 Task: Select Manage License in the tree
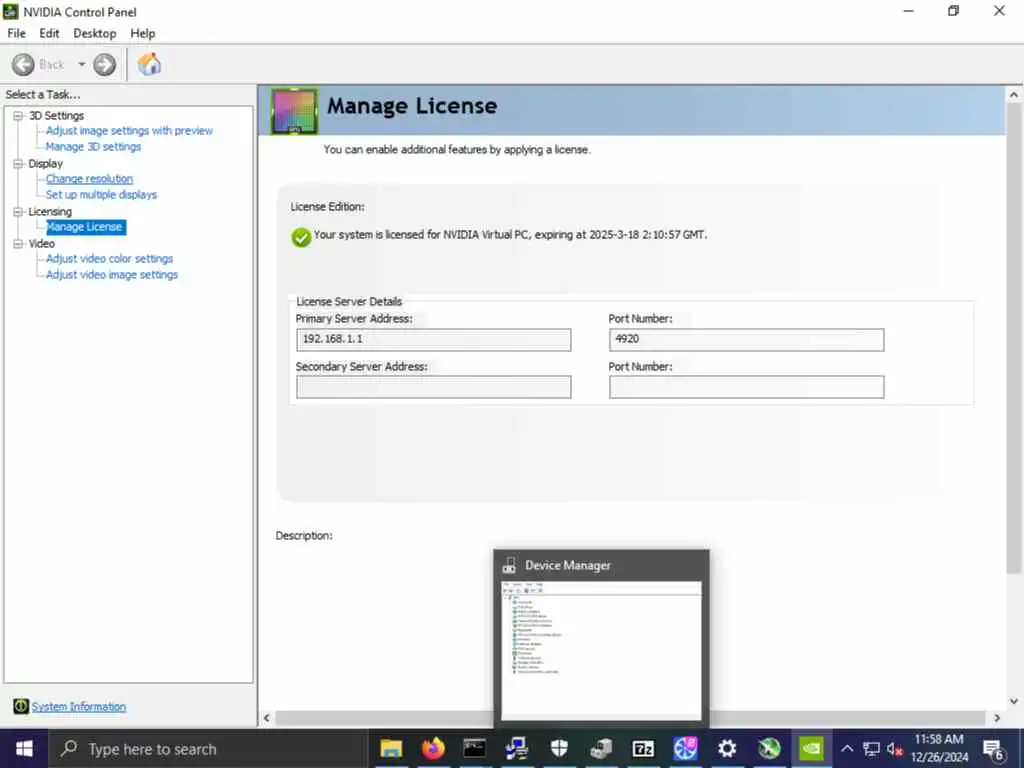(85, 227)
